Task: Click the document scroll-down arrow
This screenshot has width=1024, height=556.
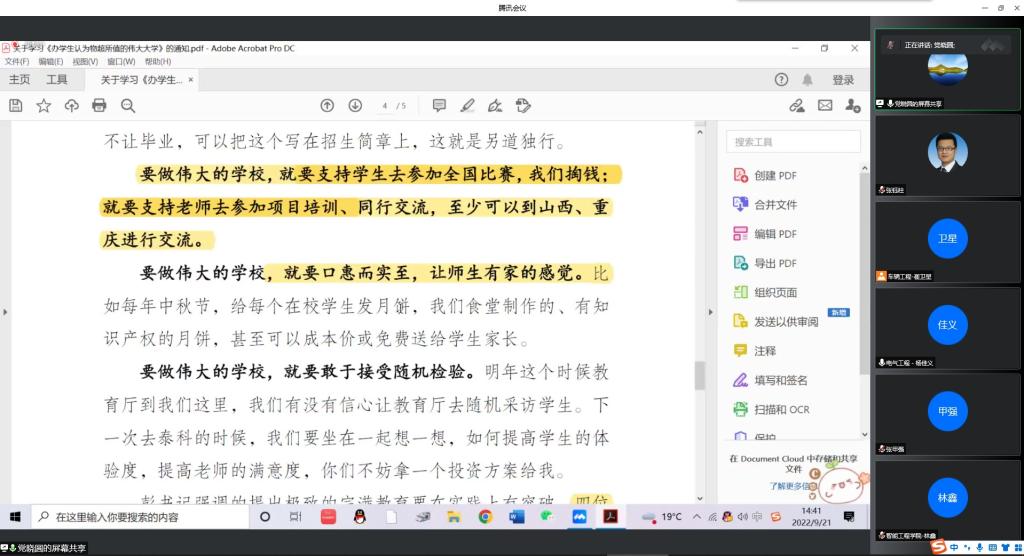Action: (x=700, y=498)
